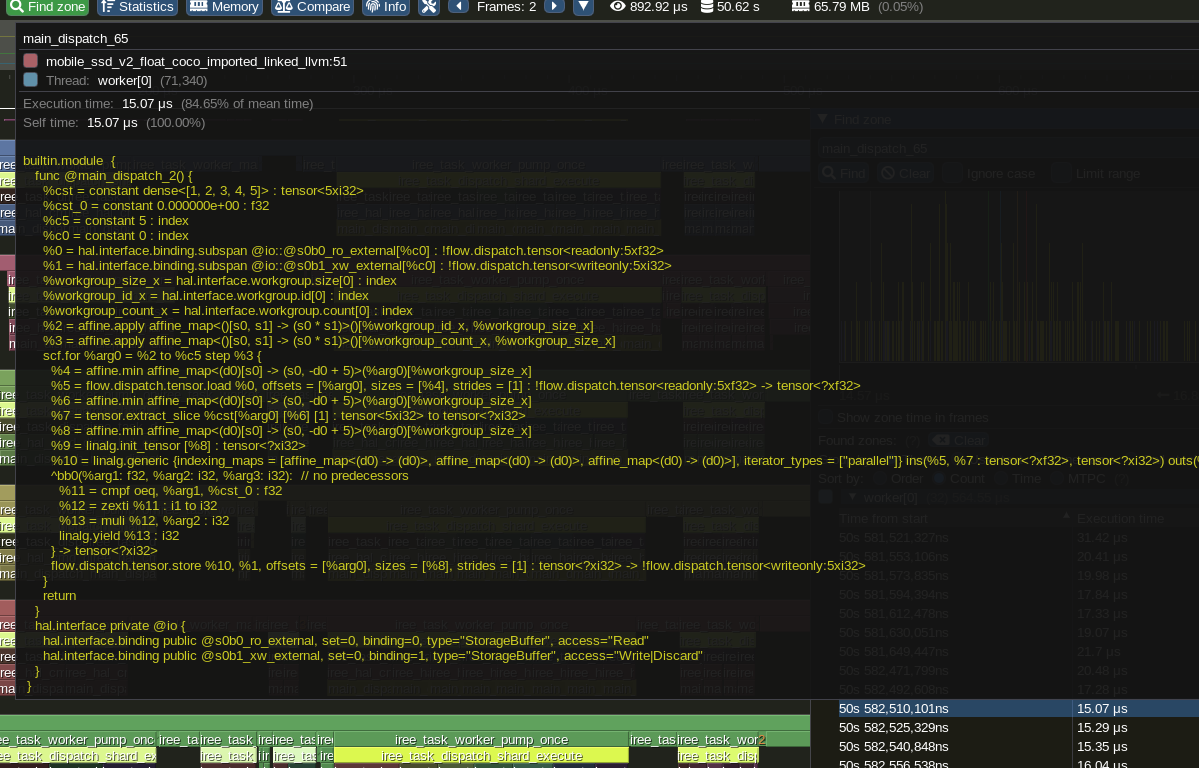Open the frame set dropdown arrow
Viewport: 1199px width, 768px height.
point(583,7)
